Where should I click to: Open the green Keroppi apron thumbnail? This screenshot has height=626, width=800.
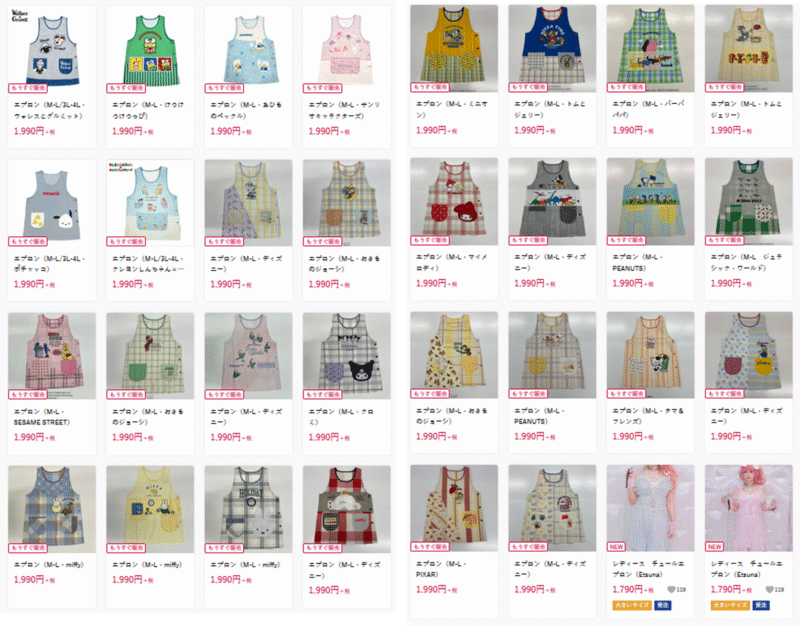pyautogui.click(x=150, y=49)
